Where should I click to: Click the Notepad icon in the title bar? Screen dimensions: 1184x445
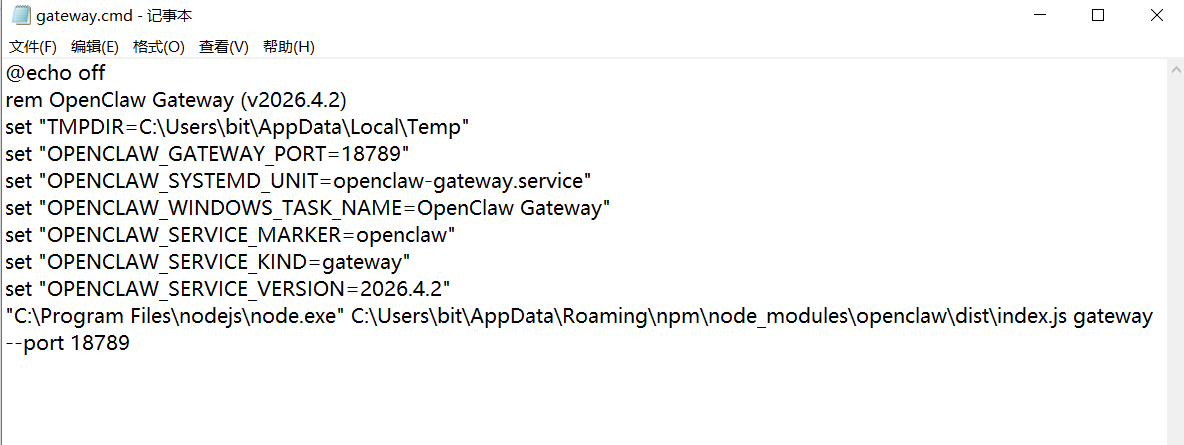[x=20, y=16]
